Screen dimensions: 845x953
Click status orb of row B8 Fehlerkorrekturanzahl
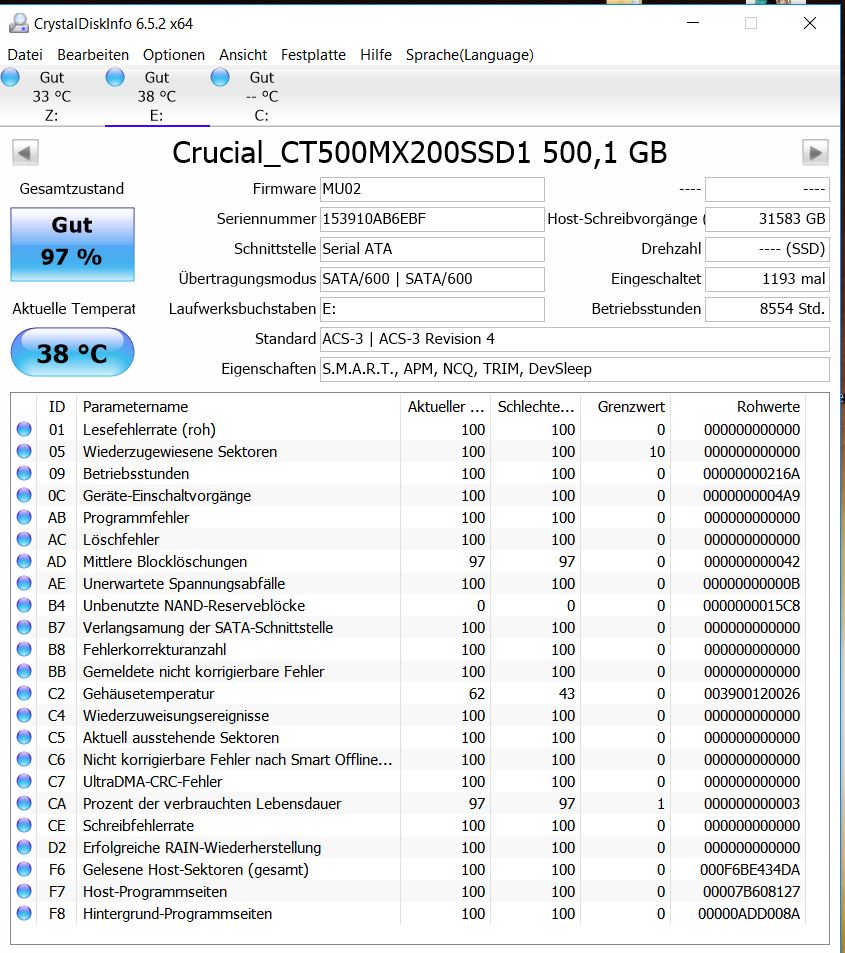click(24, 649)
